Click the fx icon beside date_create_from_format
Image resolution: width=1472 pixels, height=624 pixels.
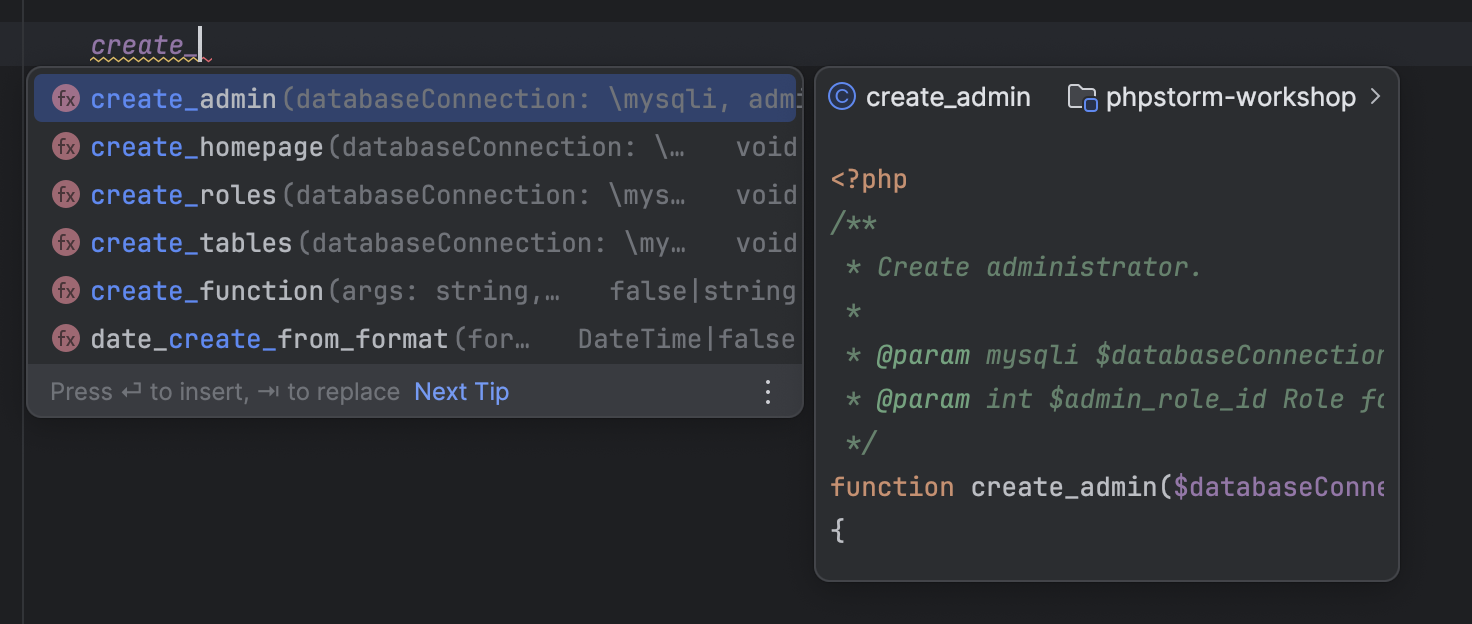click(x=65, y=338)
